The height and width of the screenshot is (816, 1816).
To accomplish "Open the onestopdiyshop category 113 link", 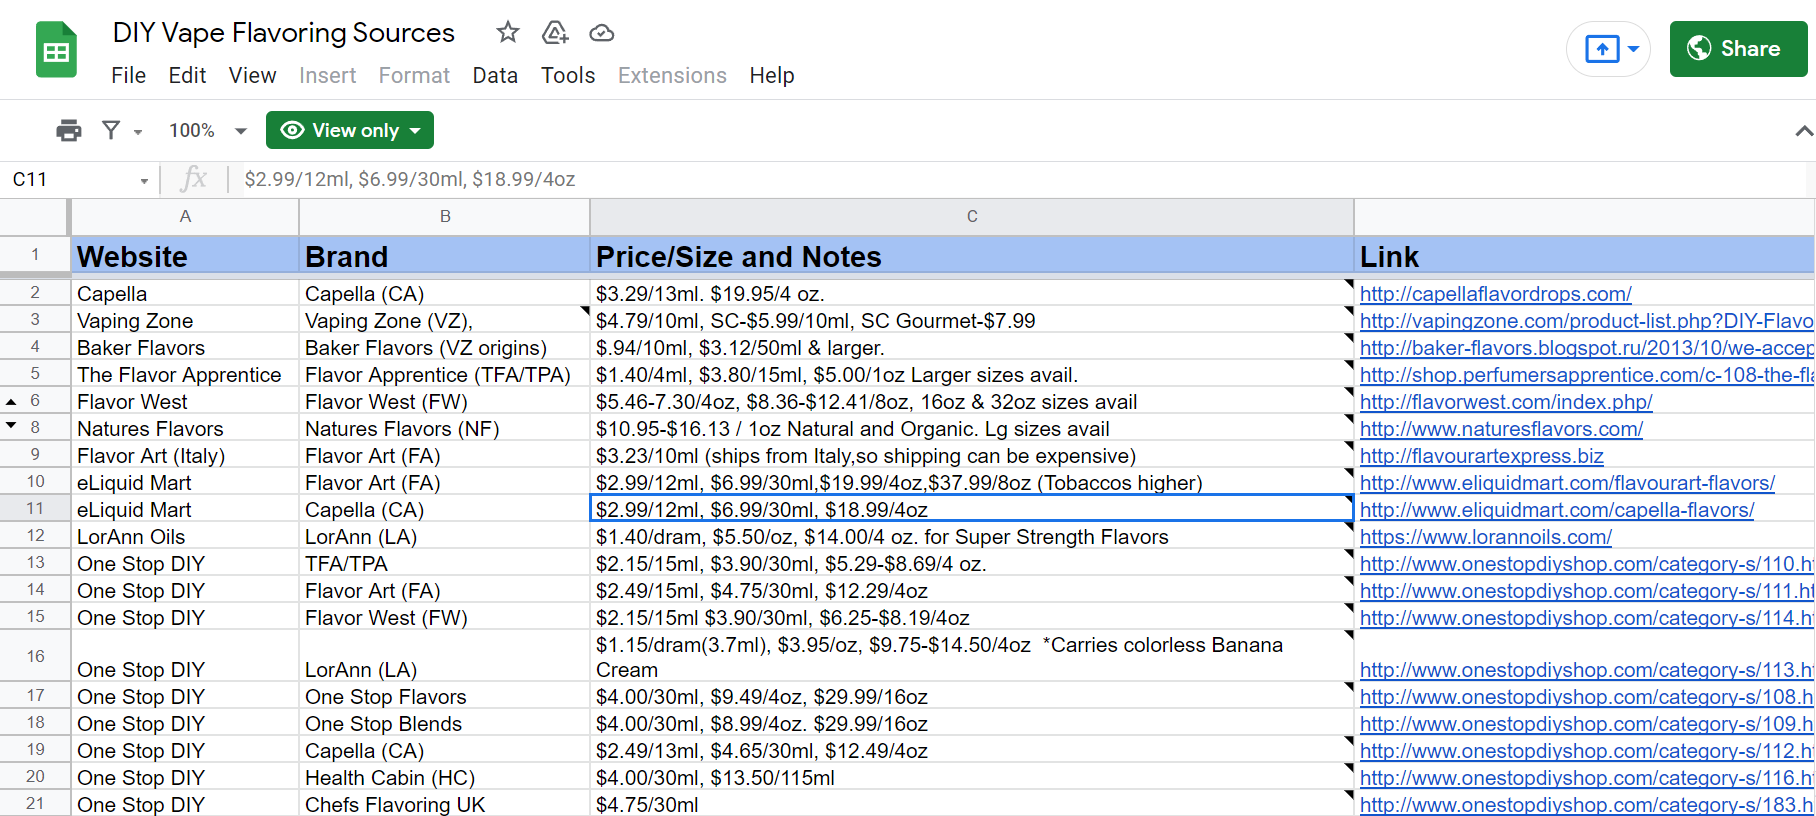I will point(1586,670).
